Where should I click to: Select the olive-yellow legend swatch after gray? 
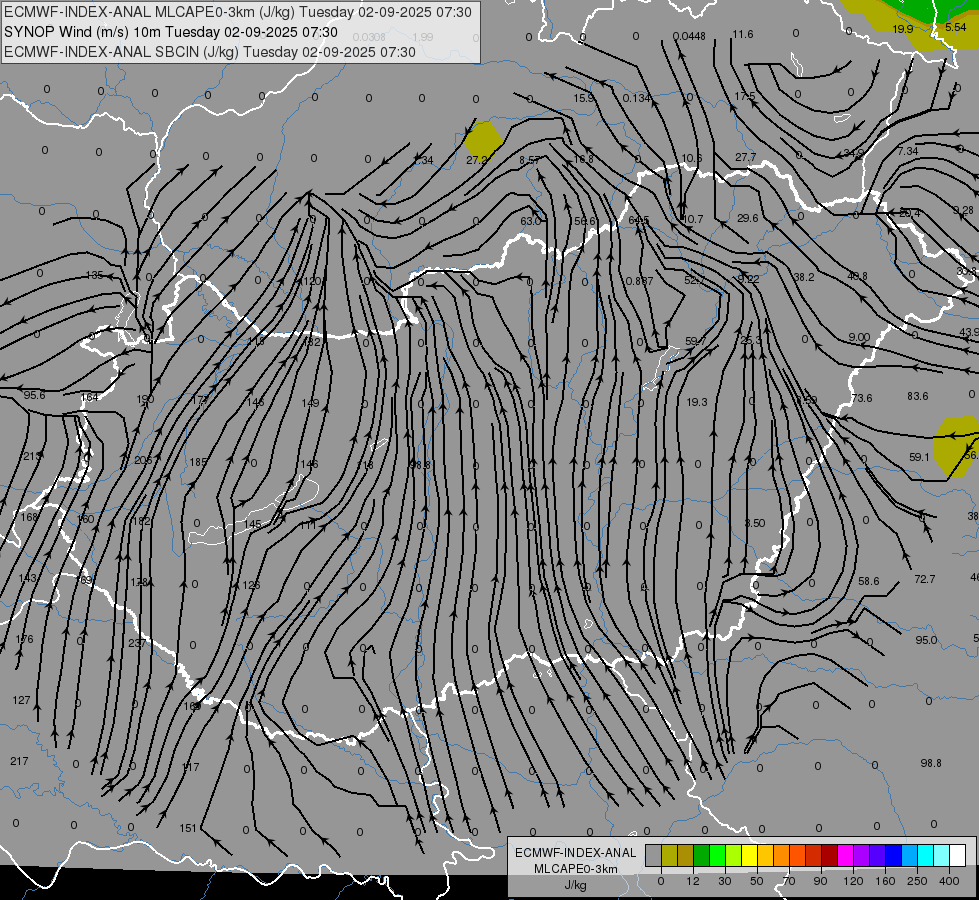(x=669, y=855)
